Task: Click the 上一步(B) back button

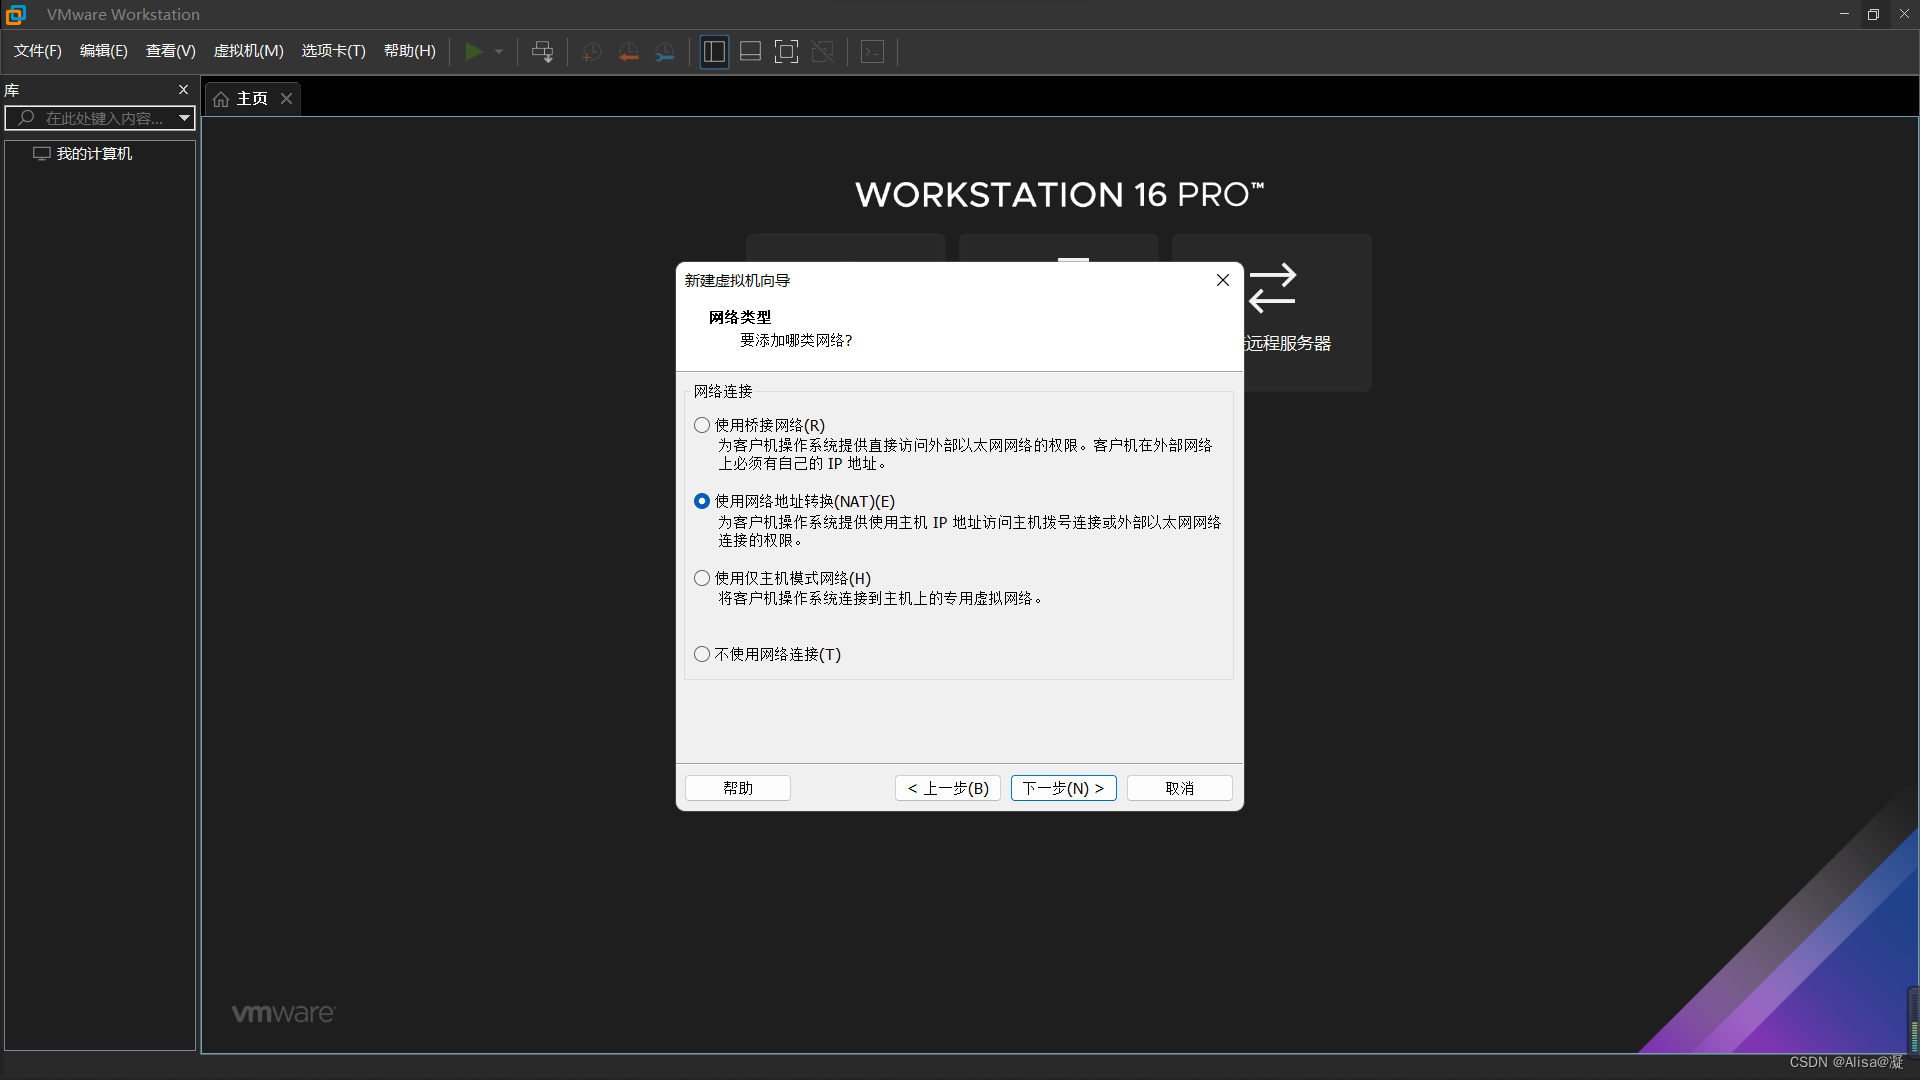Action: (947, 788)
